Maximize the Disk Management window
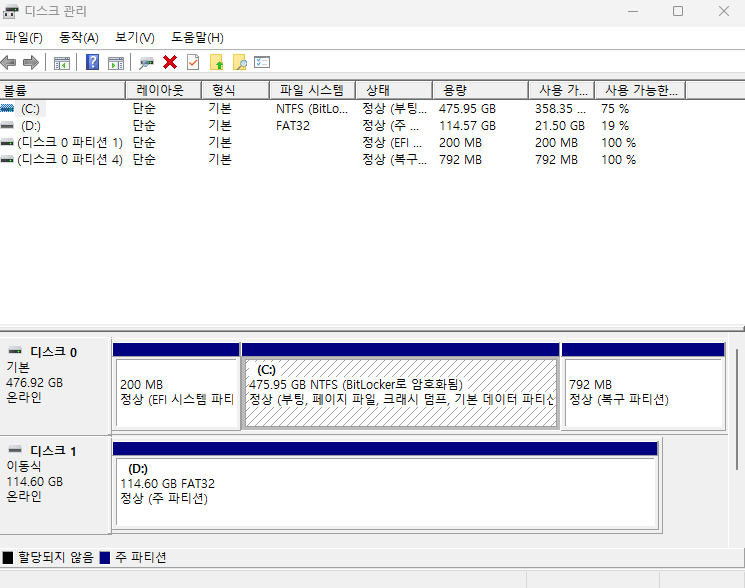Screen dimensions: 745x588 pyautogui.click(x=678, y=11)
